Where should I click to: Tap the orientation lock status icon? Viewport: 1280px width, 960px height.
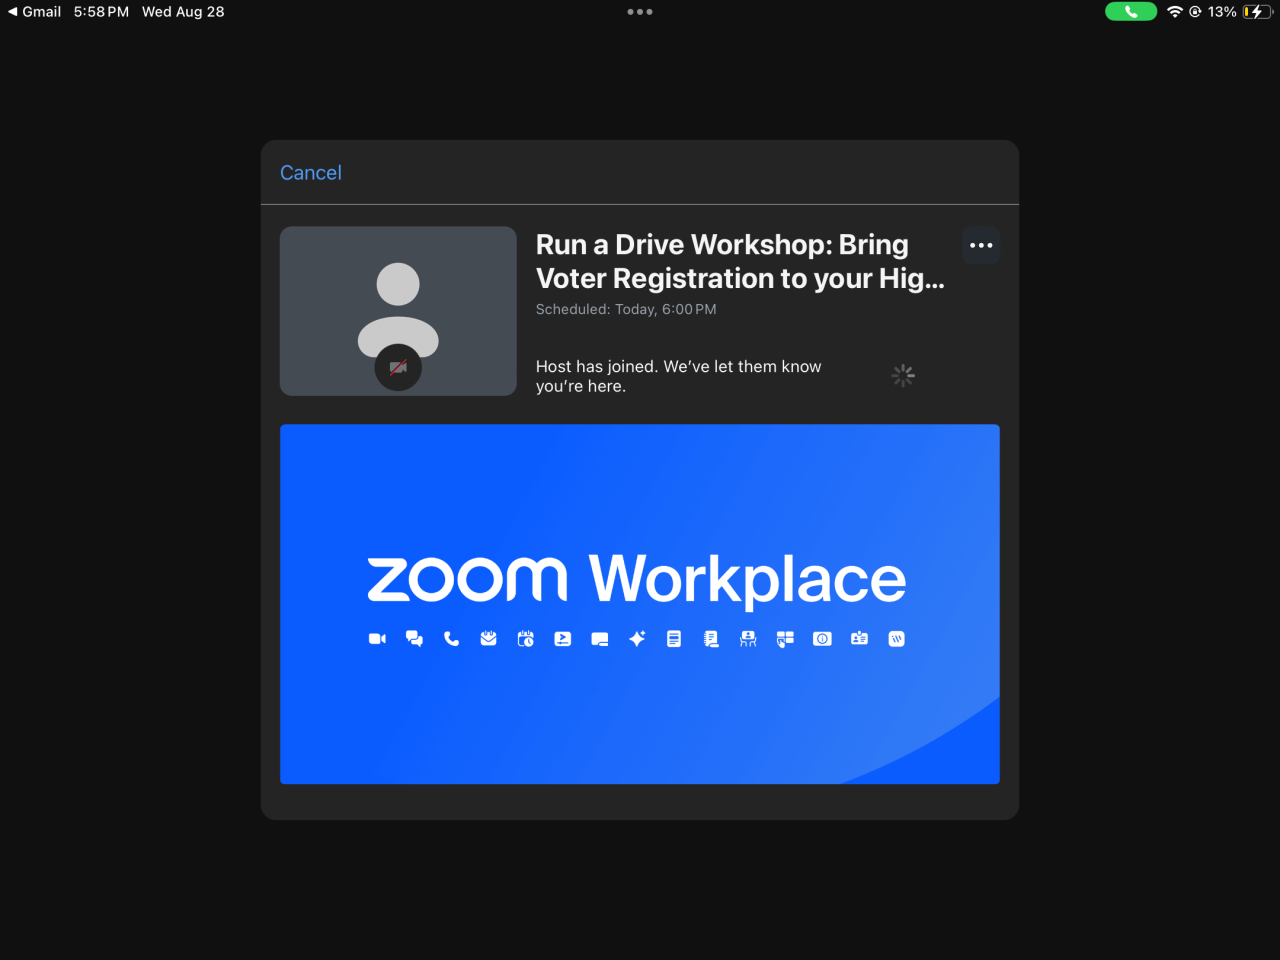click(x=1195, y=12)
